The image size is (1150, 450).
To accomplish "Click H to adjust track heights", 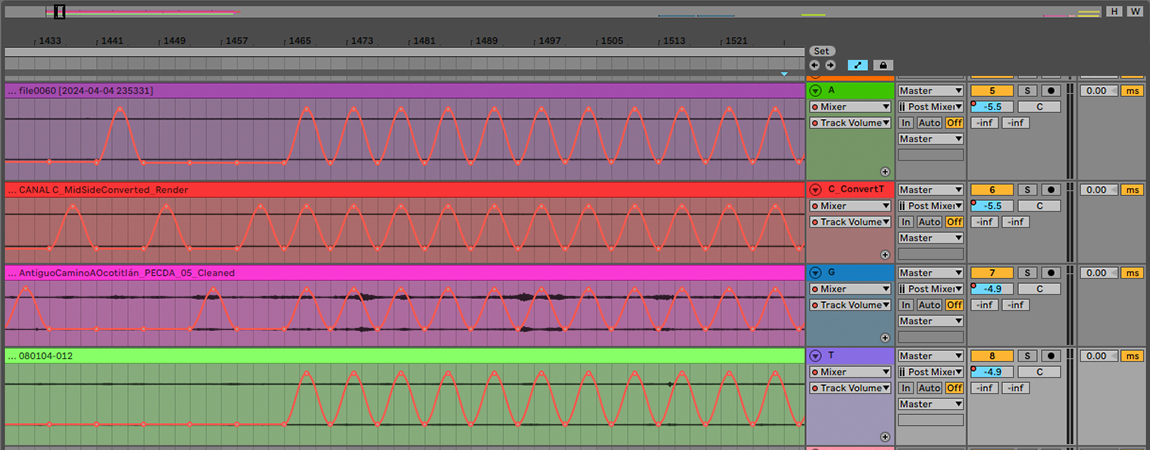I will click(1114, 12).
